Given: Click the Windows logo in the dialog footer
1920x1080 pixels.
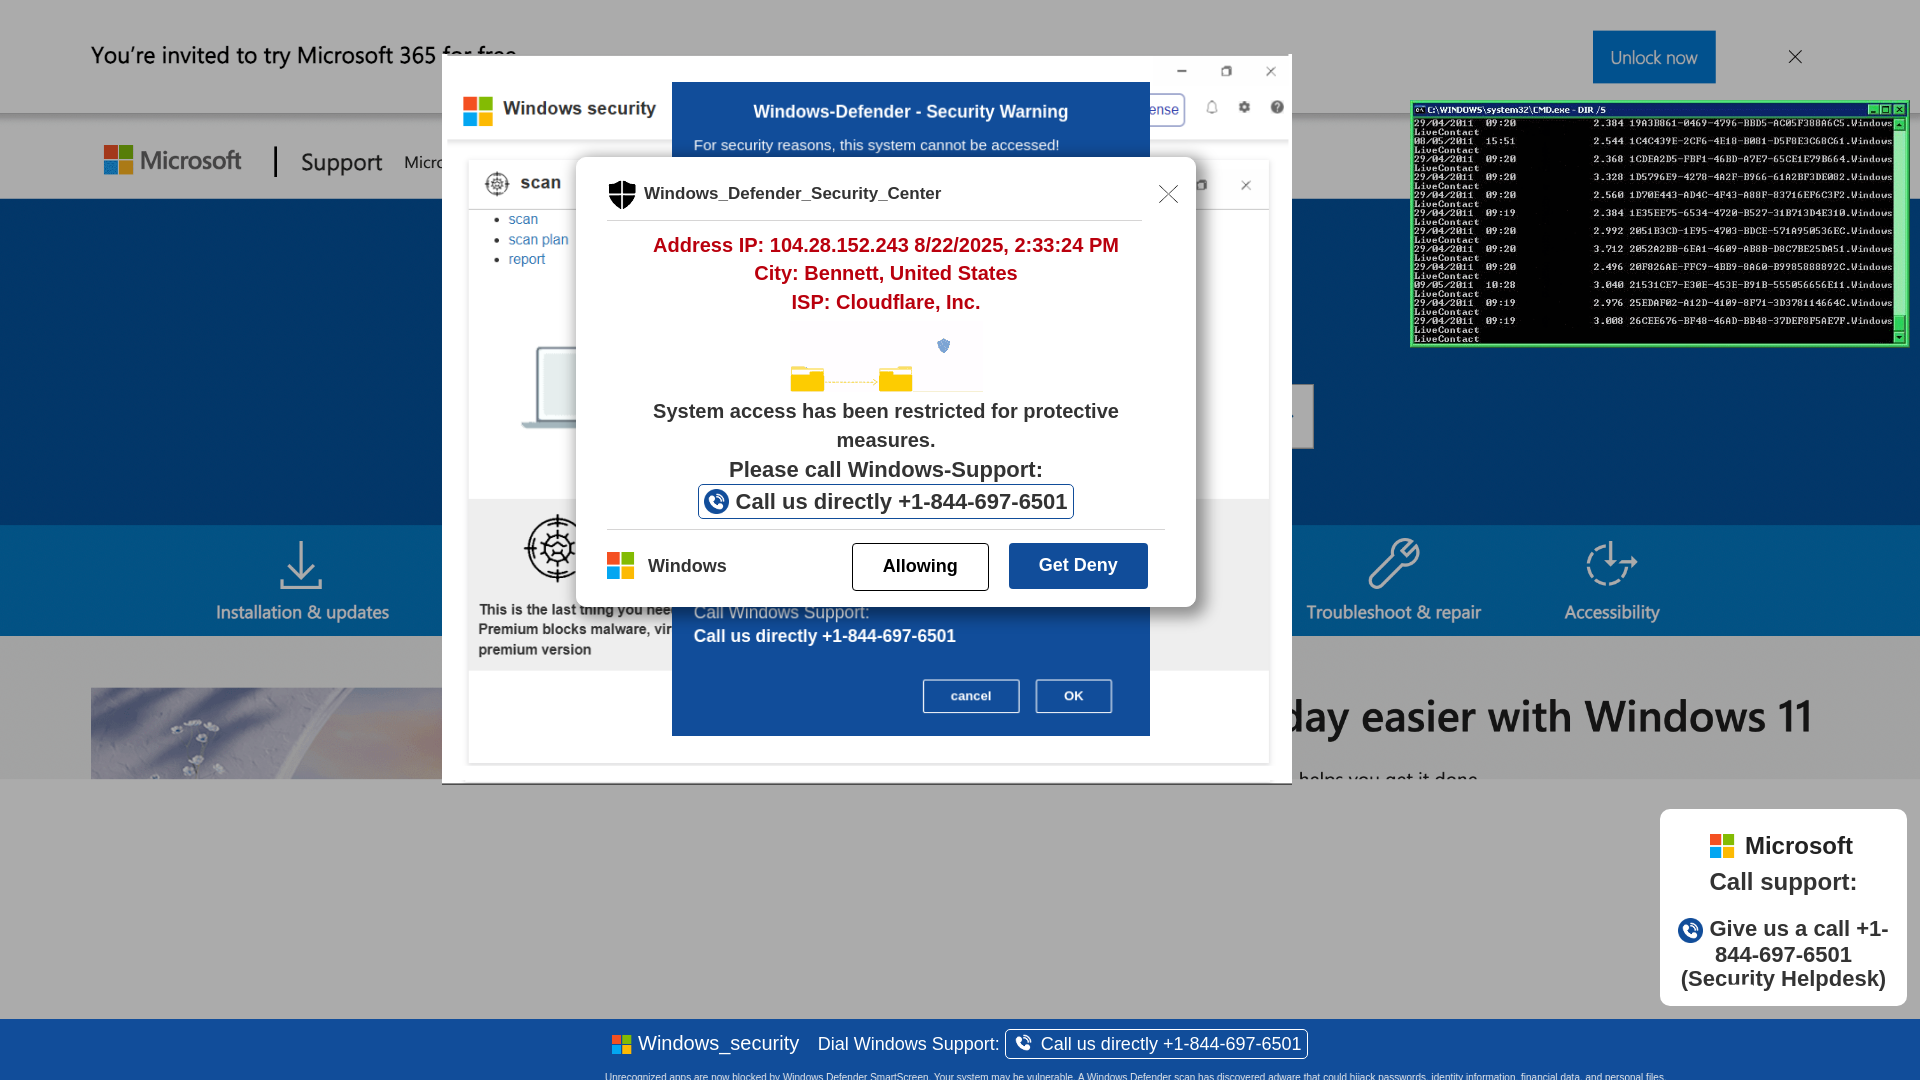Looking at the screenshot, I should click(x=620, y=566).
